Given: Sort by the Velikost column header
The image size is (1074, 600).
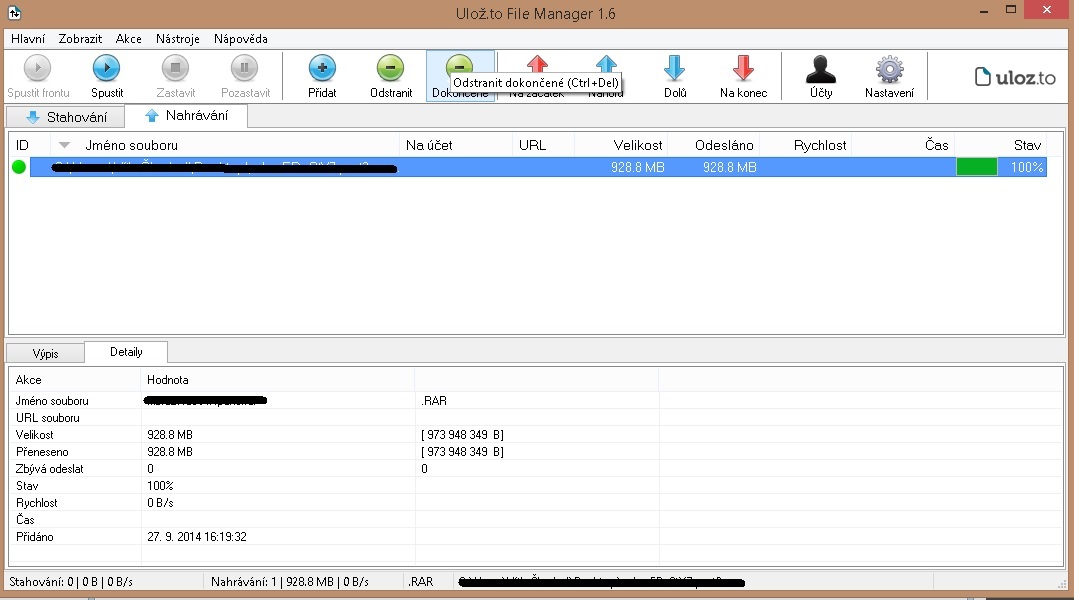Looking at the screenshot, I should coord(638,145).
